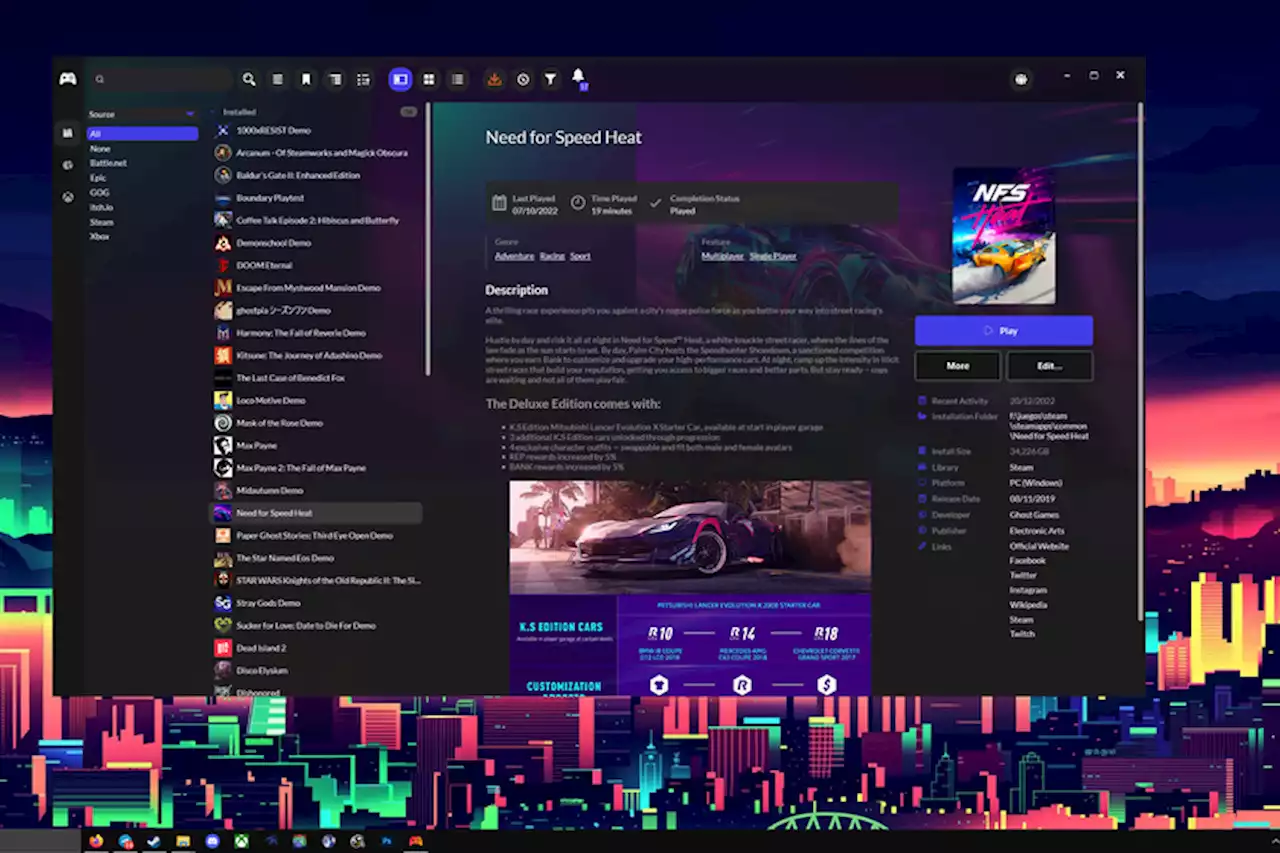Click the game list vertical scrollbar
This screenshot has width=1280, height=853.
[x=428, y=240]
